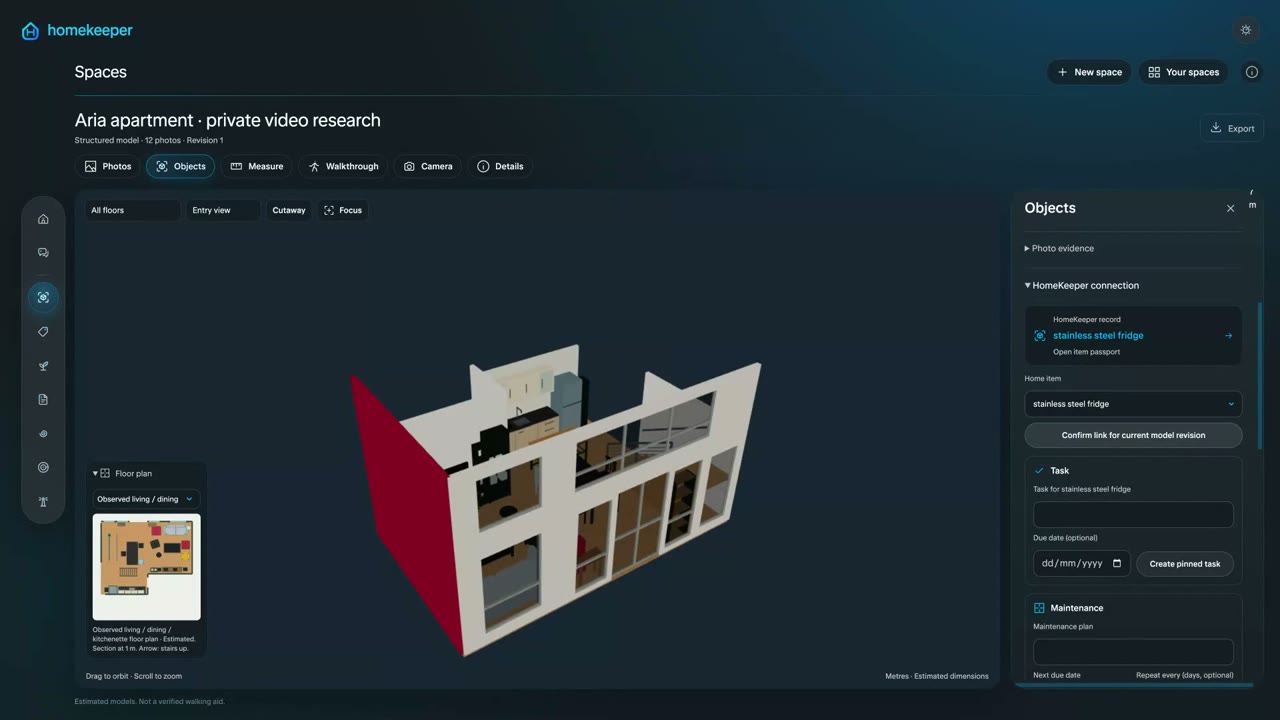Collapse the Floor plan panel
Viewport: 1280px width, 720px height.
(123, 474)
